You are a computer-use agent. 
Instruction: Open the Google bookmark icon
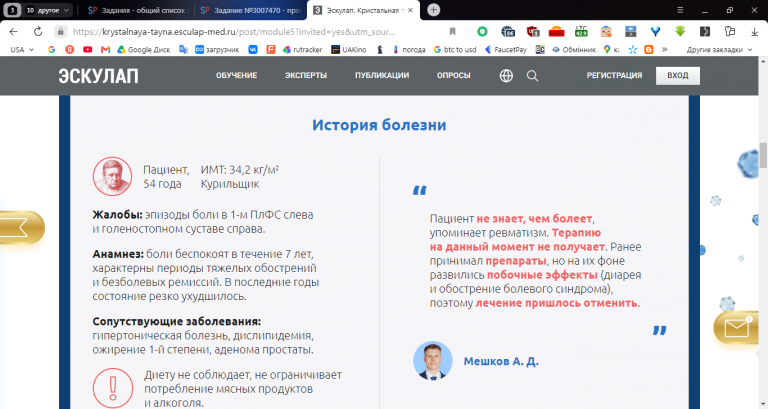(51, 49)
